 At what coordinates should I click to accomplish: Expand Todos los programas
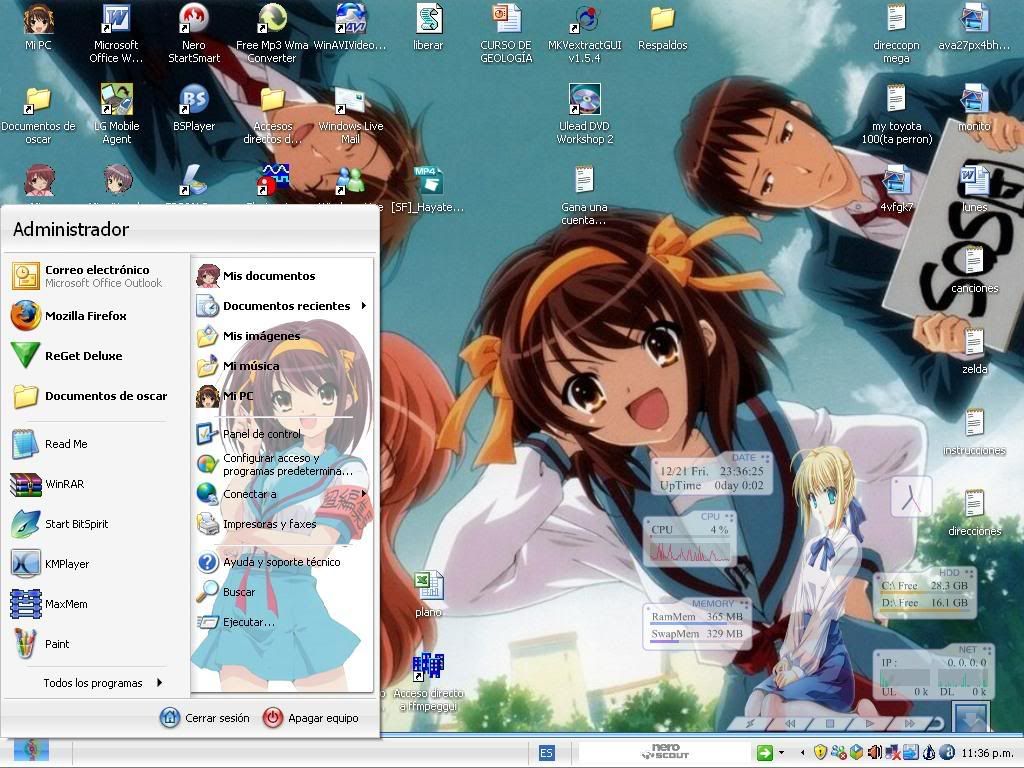click(103, 683)
